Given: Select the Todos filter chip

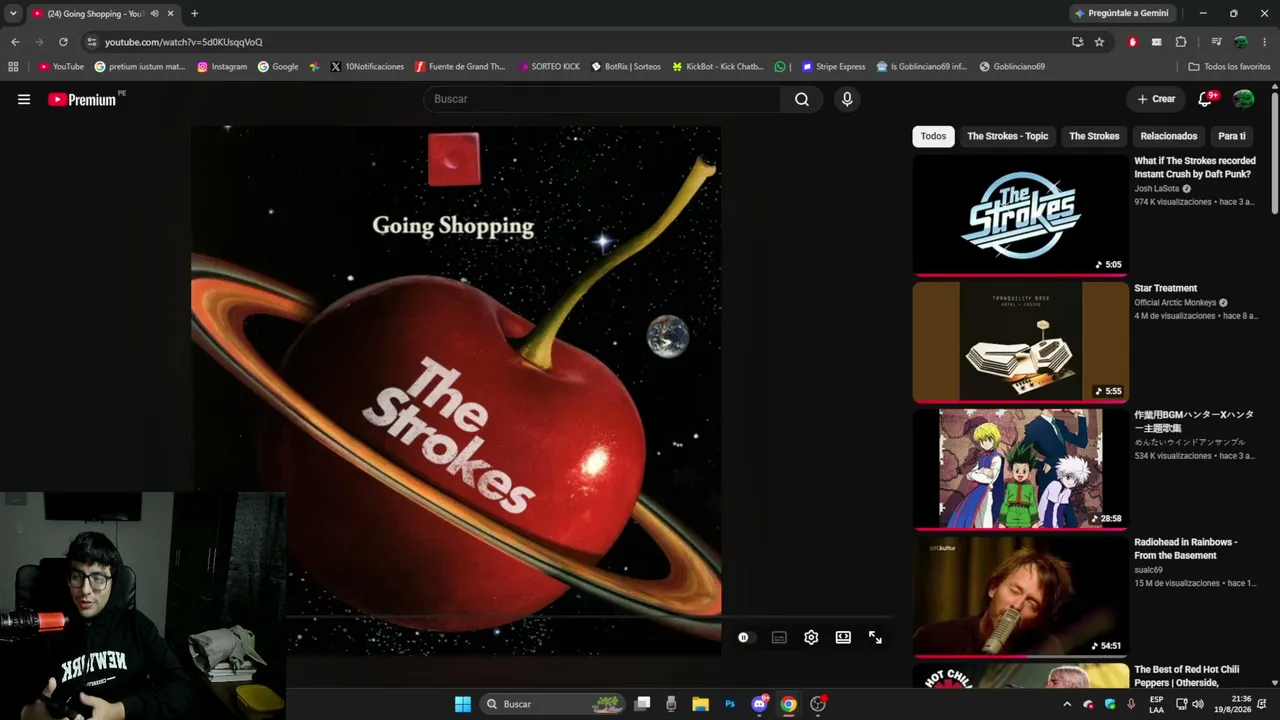Looking at the screenshot, I should tap(933, 136).
